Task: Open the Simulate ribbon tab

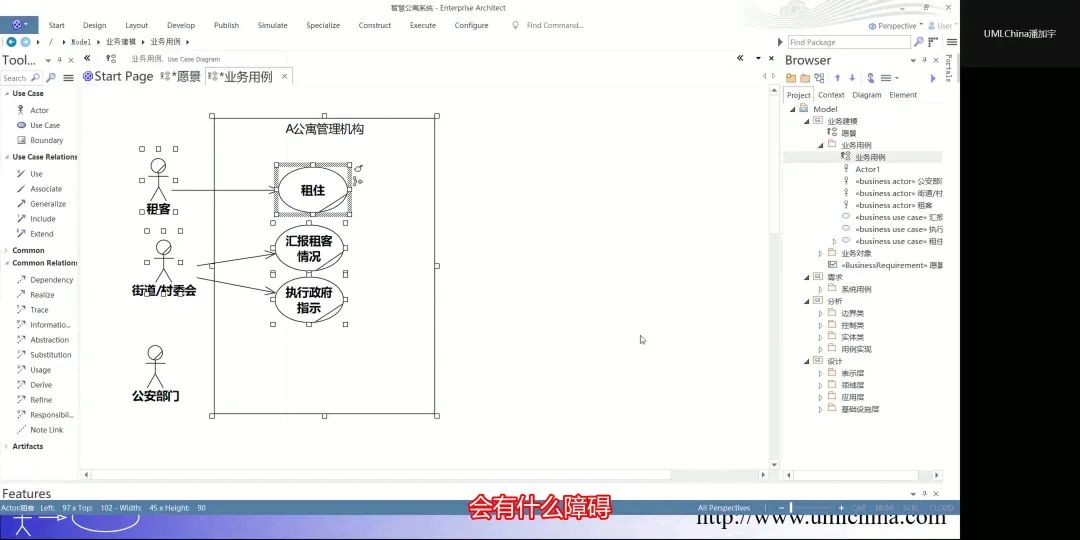Action: 273,25
